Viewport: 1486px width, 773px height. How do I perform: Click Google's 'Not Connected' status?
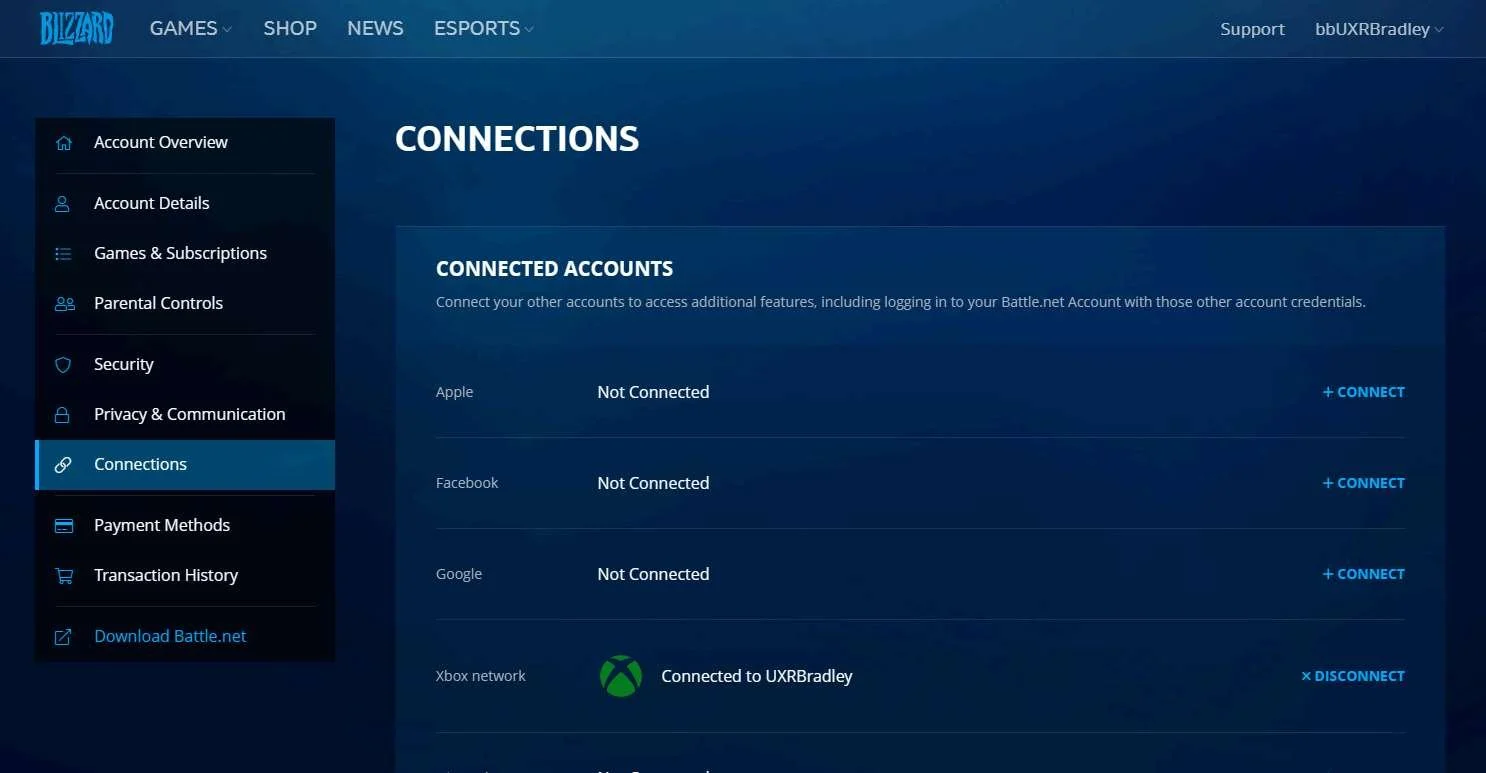coord(653,574)
